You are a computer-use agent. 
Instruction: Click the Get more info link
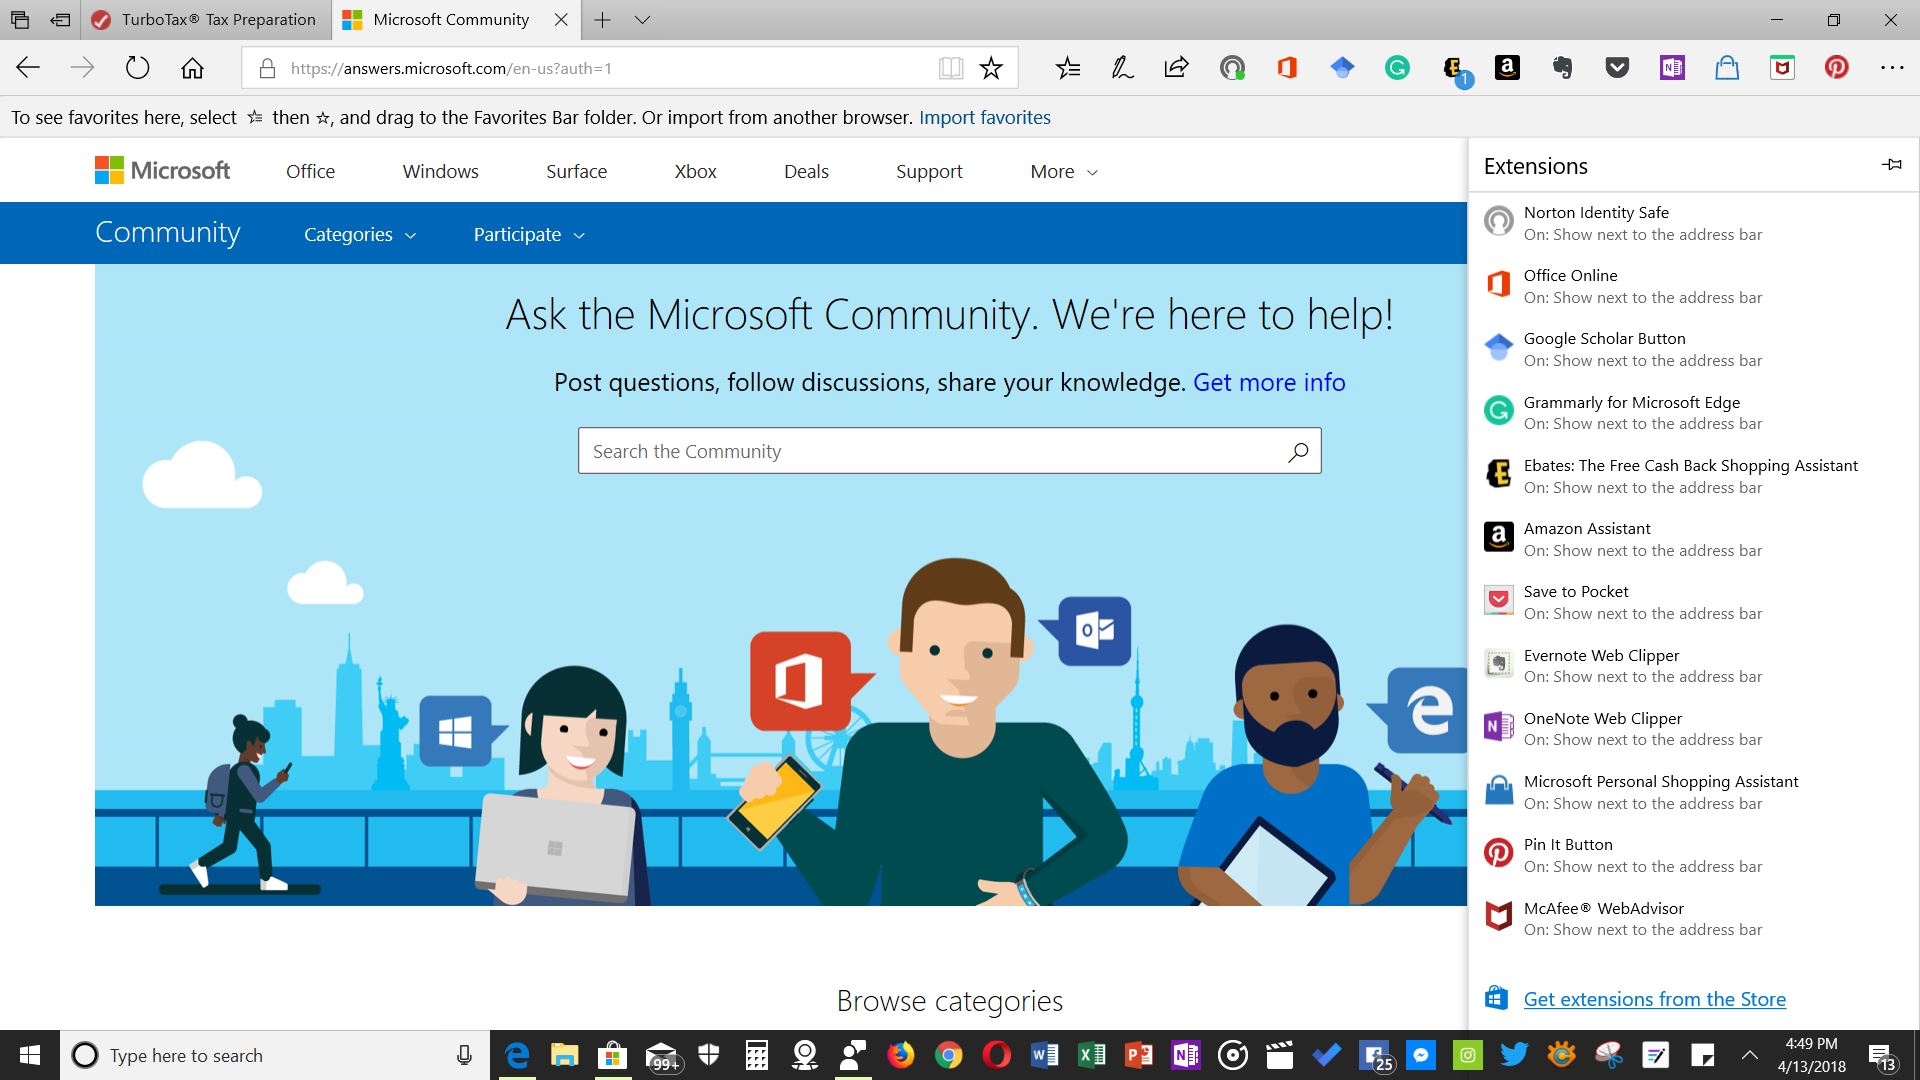(x=1269, y=383)
